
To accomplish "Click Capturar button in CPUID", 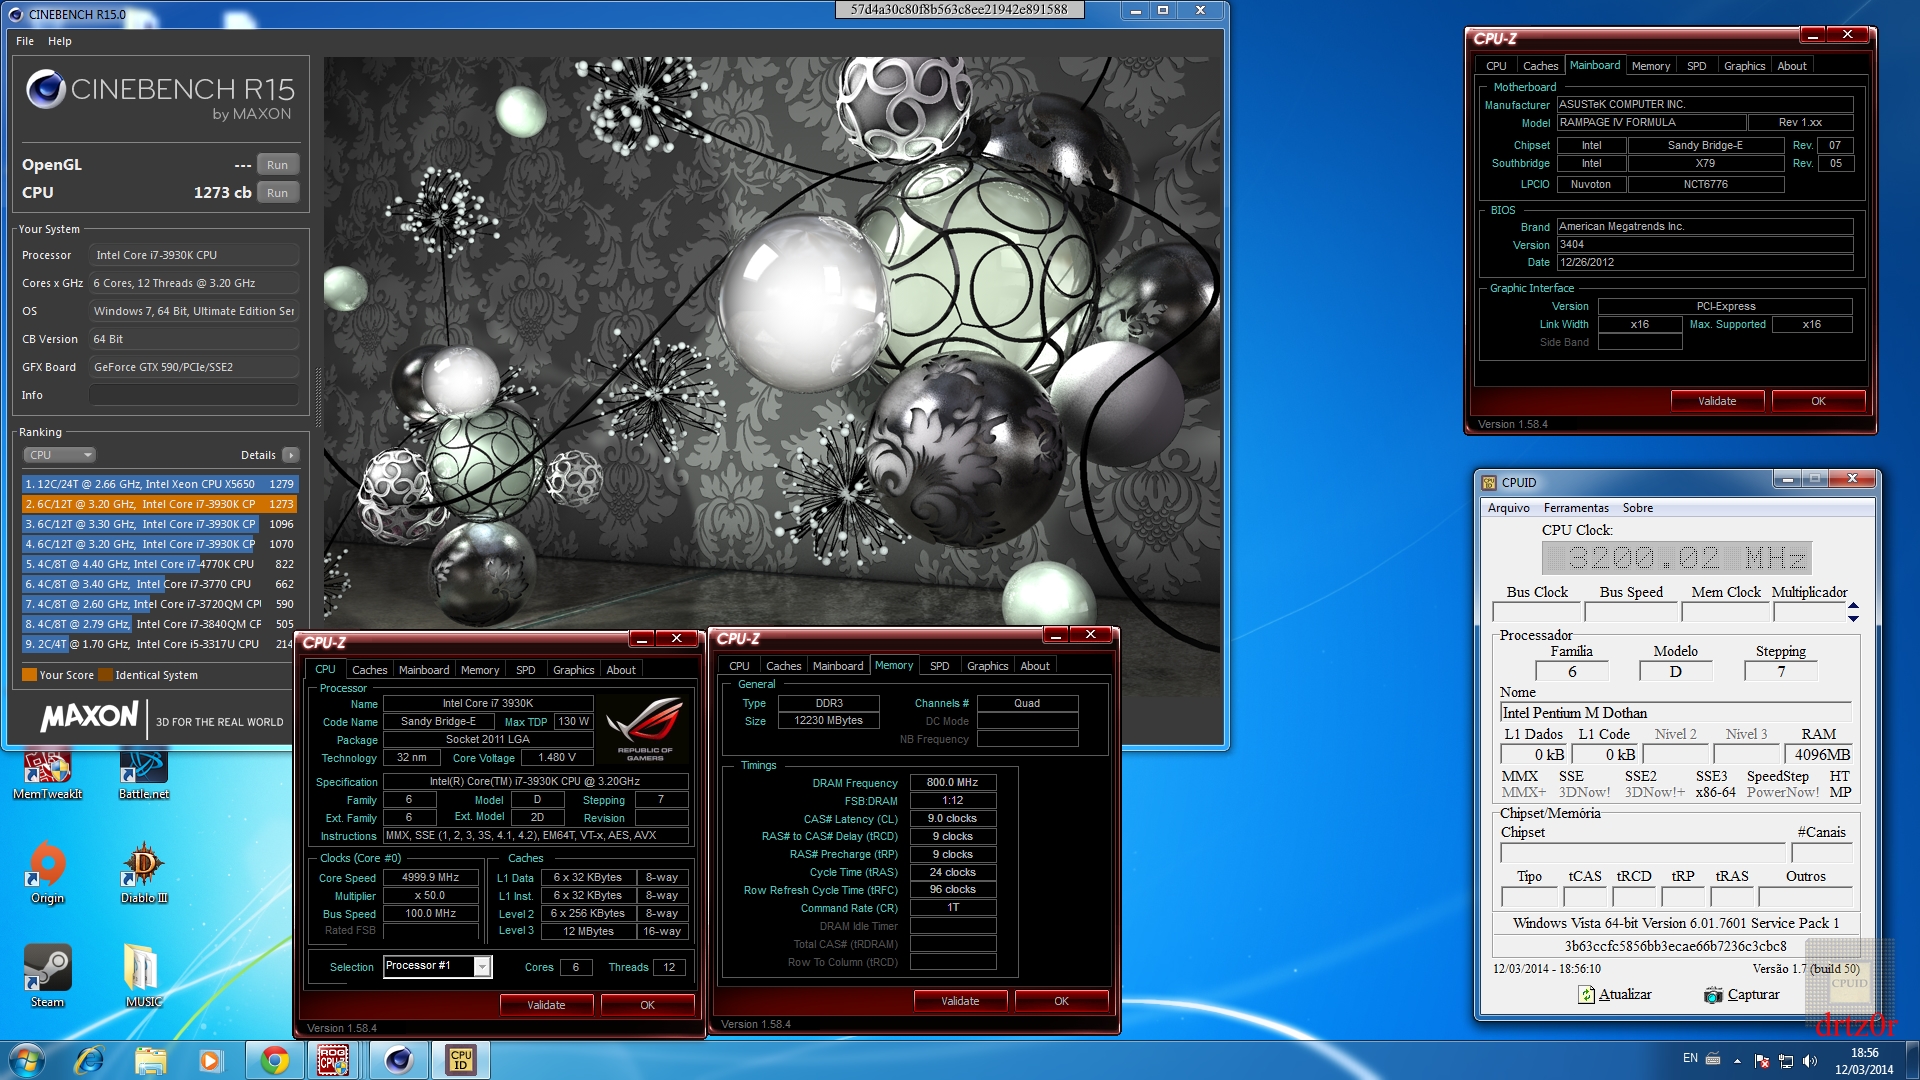I will point(1742,994).
